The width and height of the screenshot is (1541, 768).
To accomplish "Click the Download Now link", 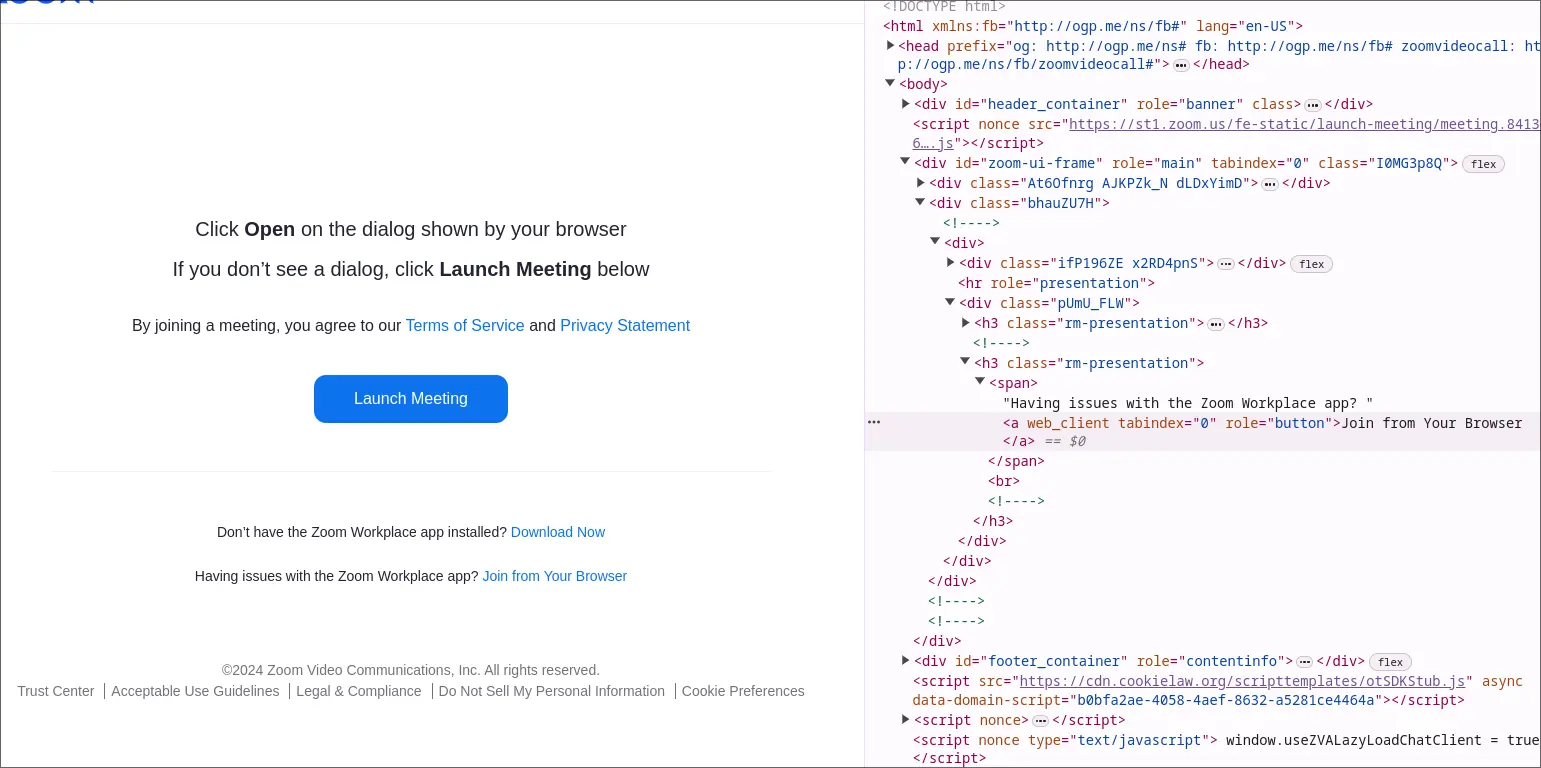I will (x=557, y=533).
